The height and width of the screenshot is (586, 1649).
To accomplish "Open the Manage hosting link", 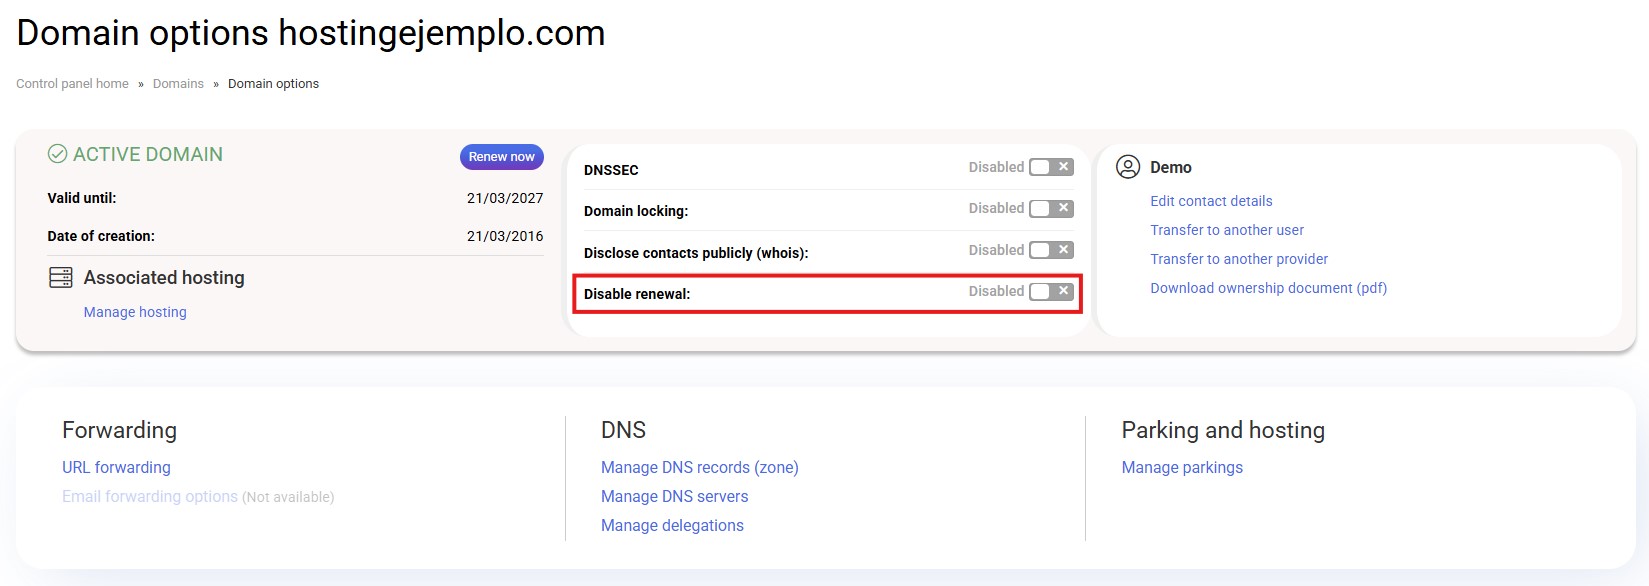I will pos(135,312).
